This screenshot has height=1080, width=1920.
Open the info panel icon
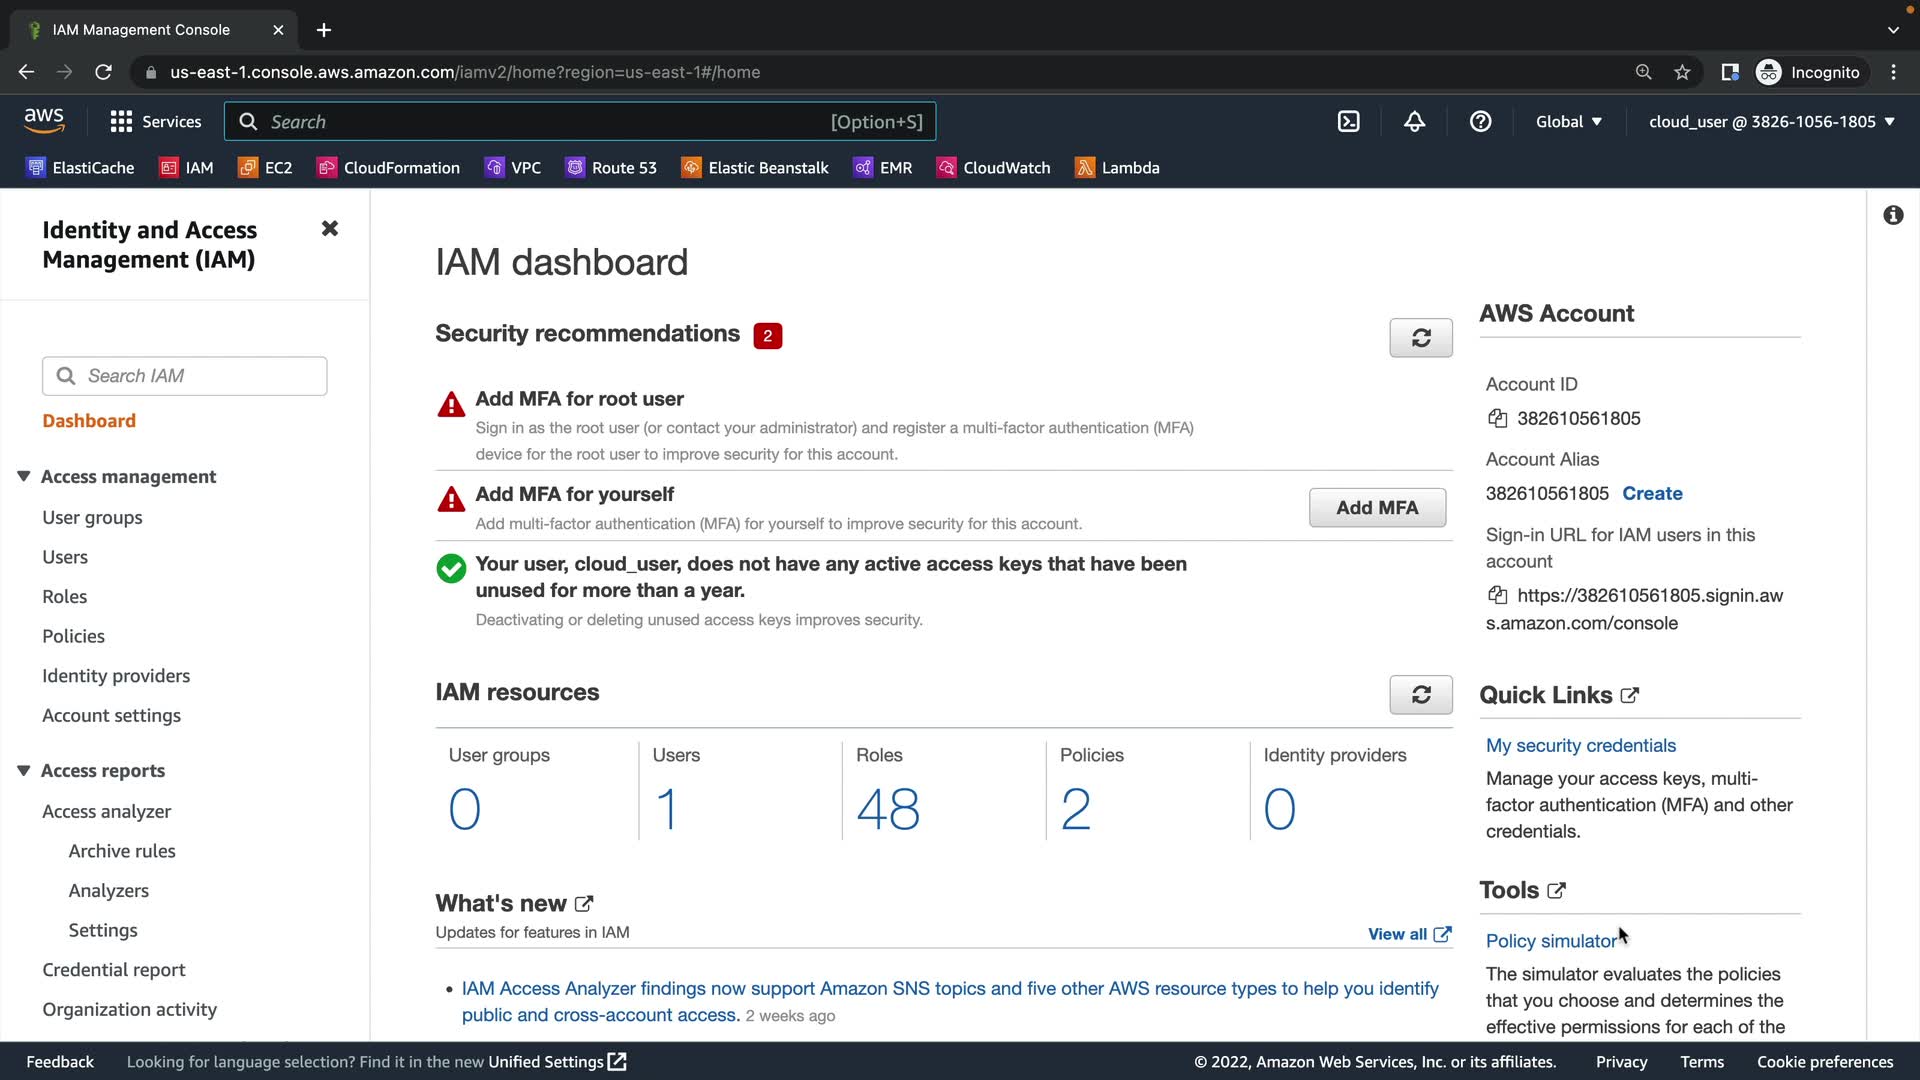point(1892,216)
